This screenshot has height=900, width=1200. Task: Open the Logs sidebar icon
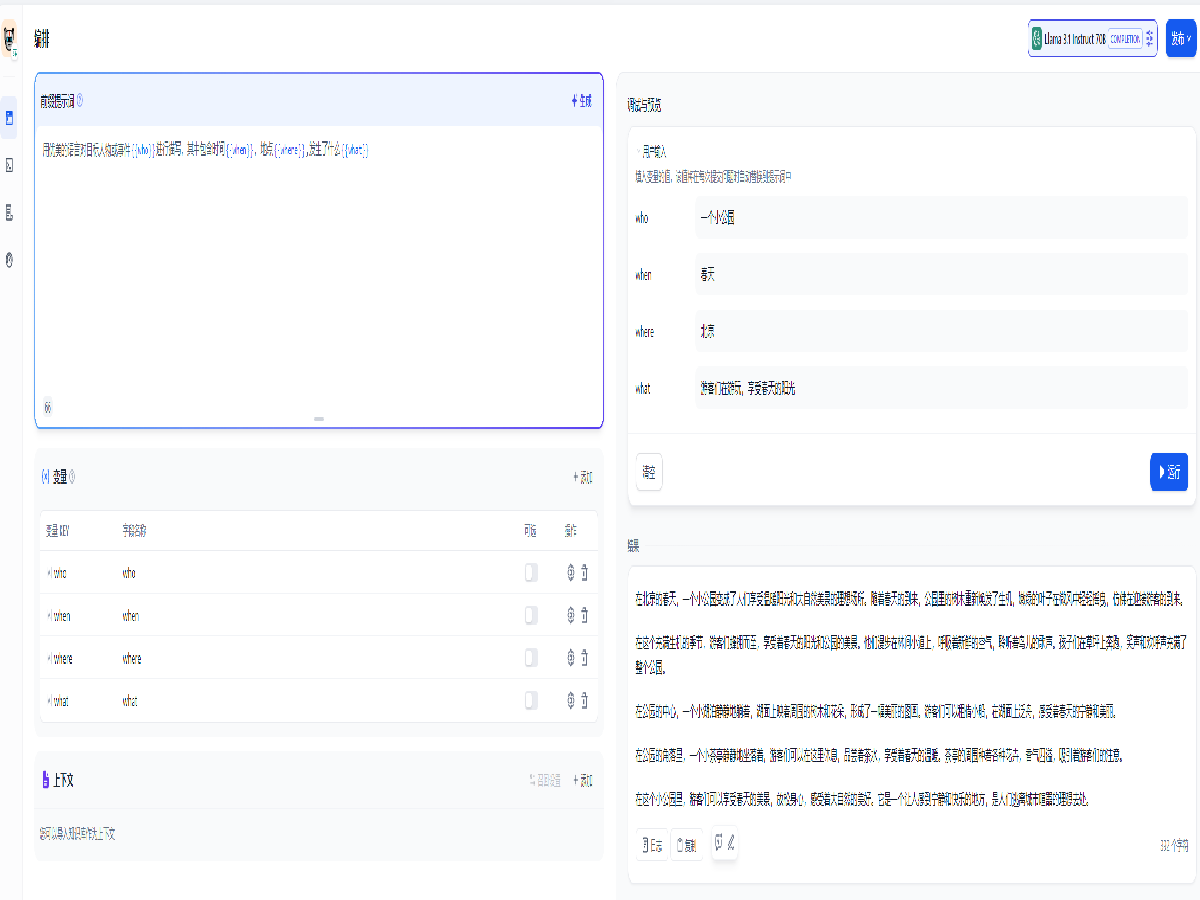(x=9, y=212)
